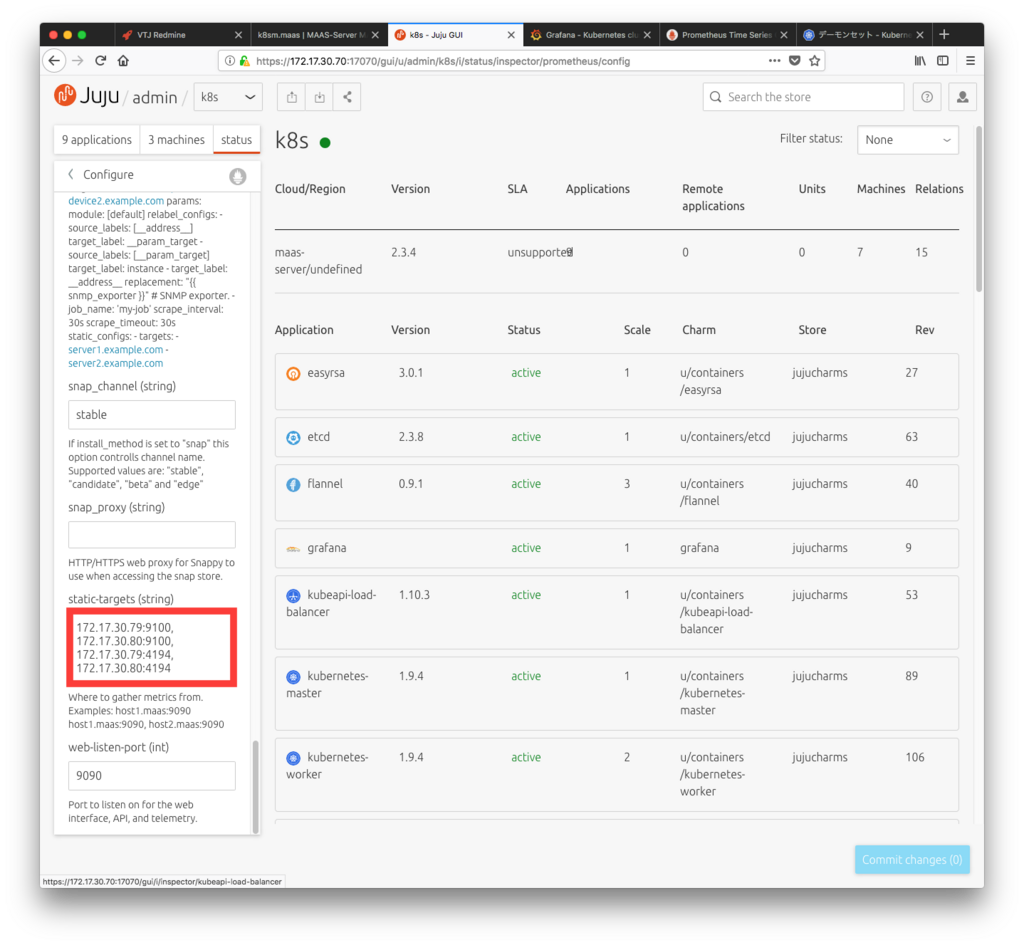
Task: Go forward in browser history
Action: [x=78, y=61]
